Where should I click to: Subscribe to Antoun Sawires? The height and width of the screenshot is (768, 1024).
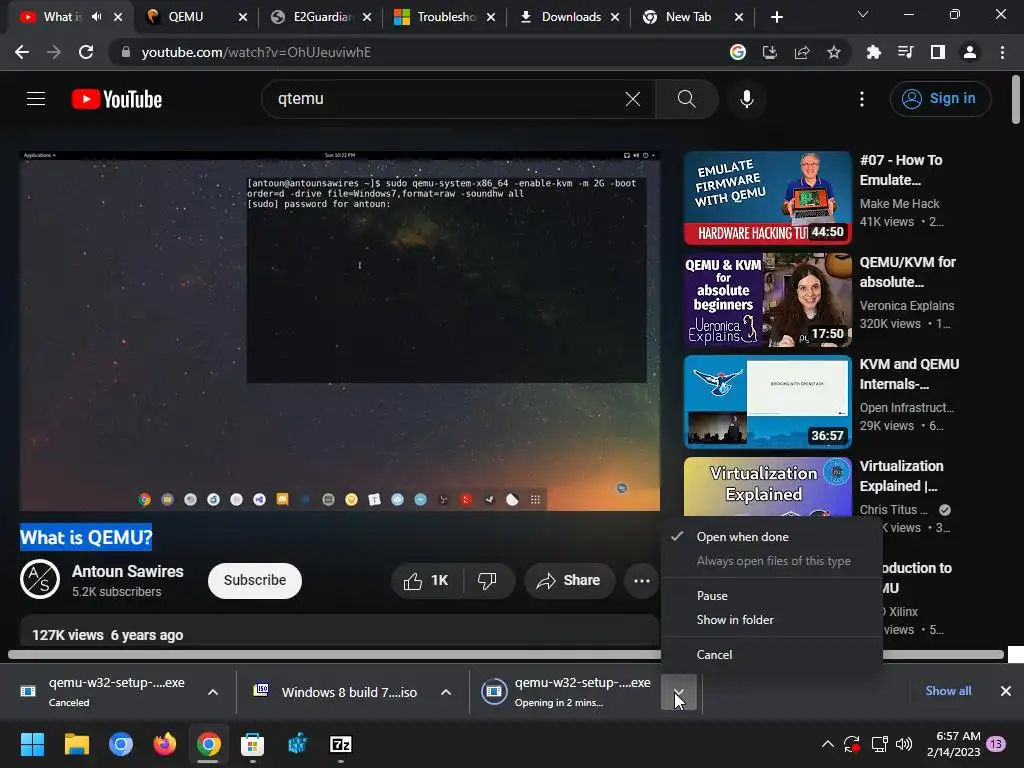[255, 581]
